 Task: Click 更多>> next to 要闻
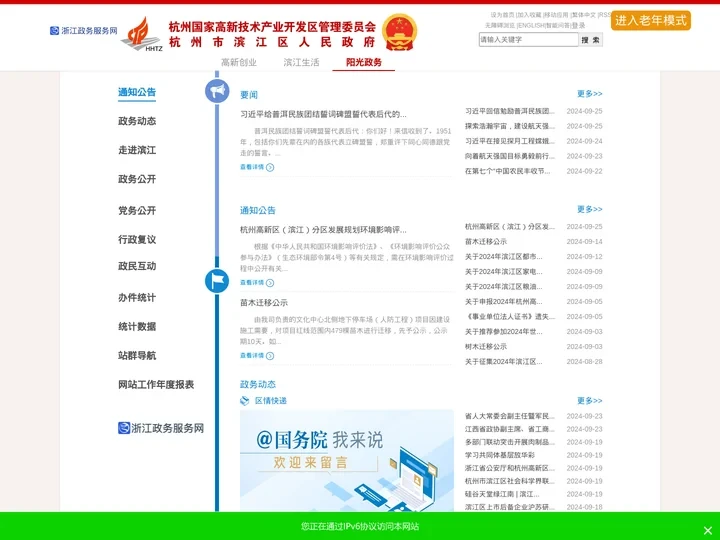click(x=590, y=94)
